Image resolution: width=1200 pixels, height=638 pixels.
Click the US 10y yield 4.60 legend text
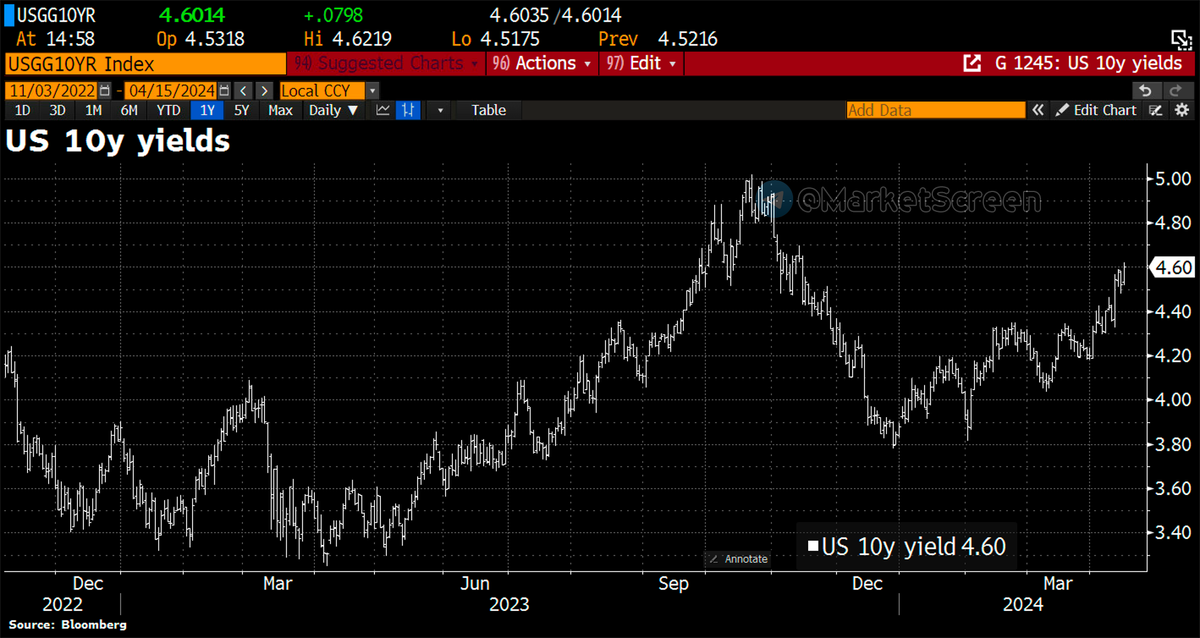tap(914, 546)
